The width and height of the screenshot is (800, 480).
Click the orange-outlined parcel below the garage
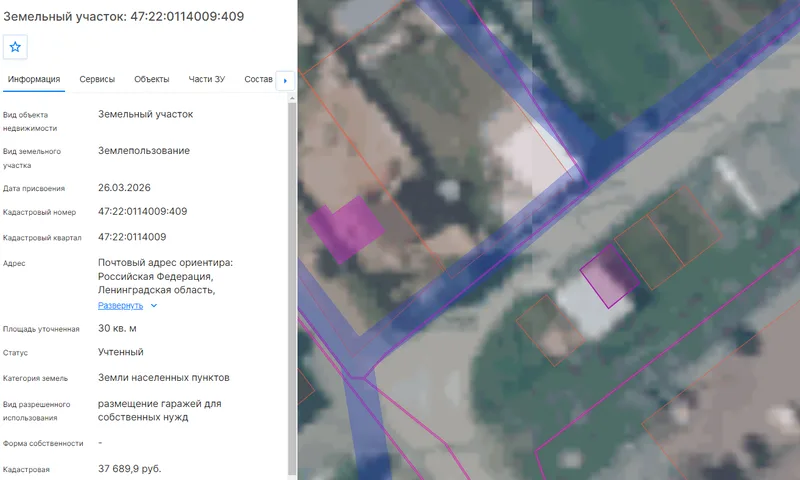pos(550,330)
